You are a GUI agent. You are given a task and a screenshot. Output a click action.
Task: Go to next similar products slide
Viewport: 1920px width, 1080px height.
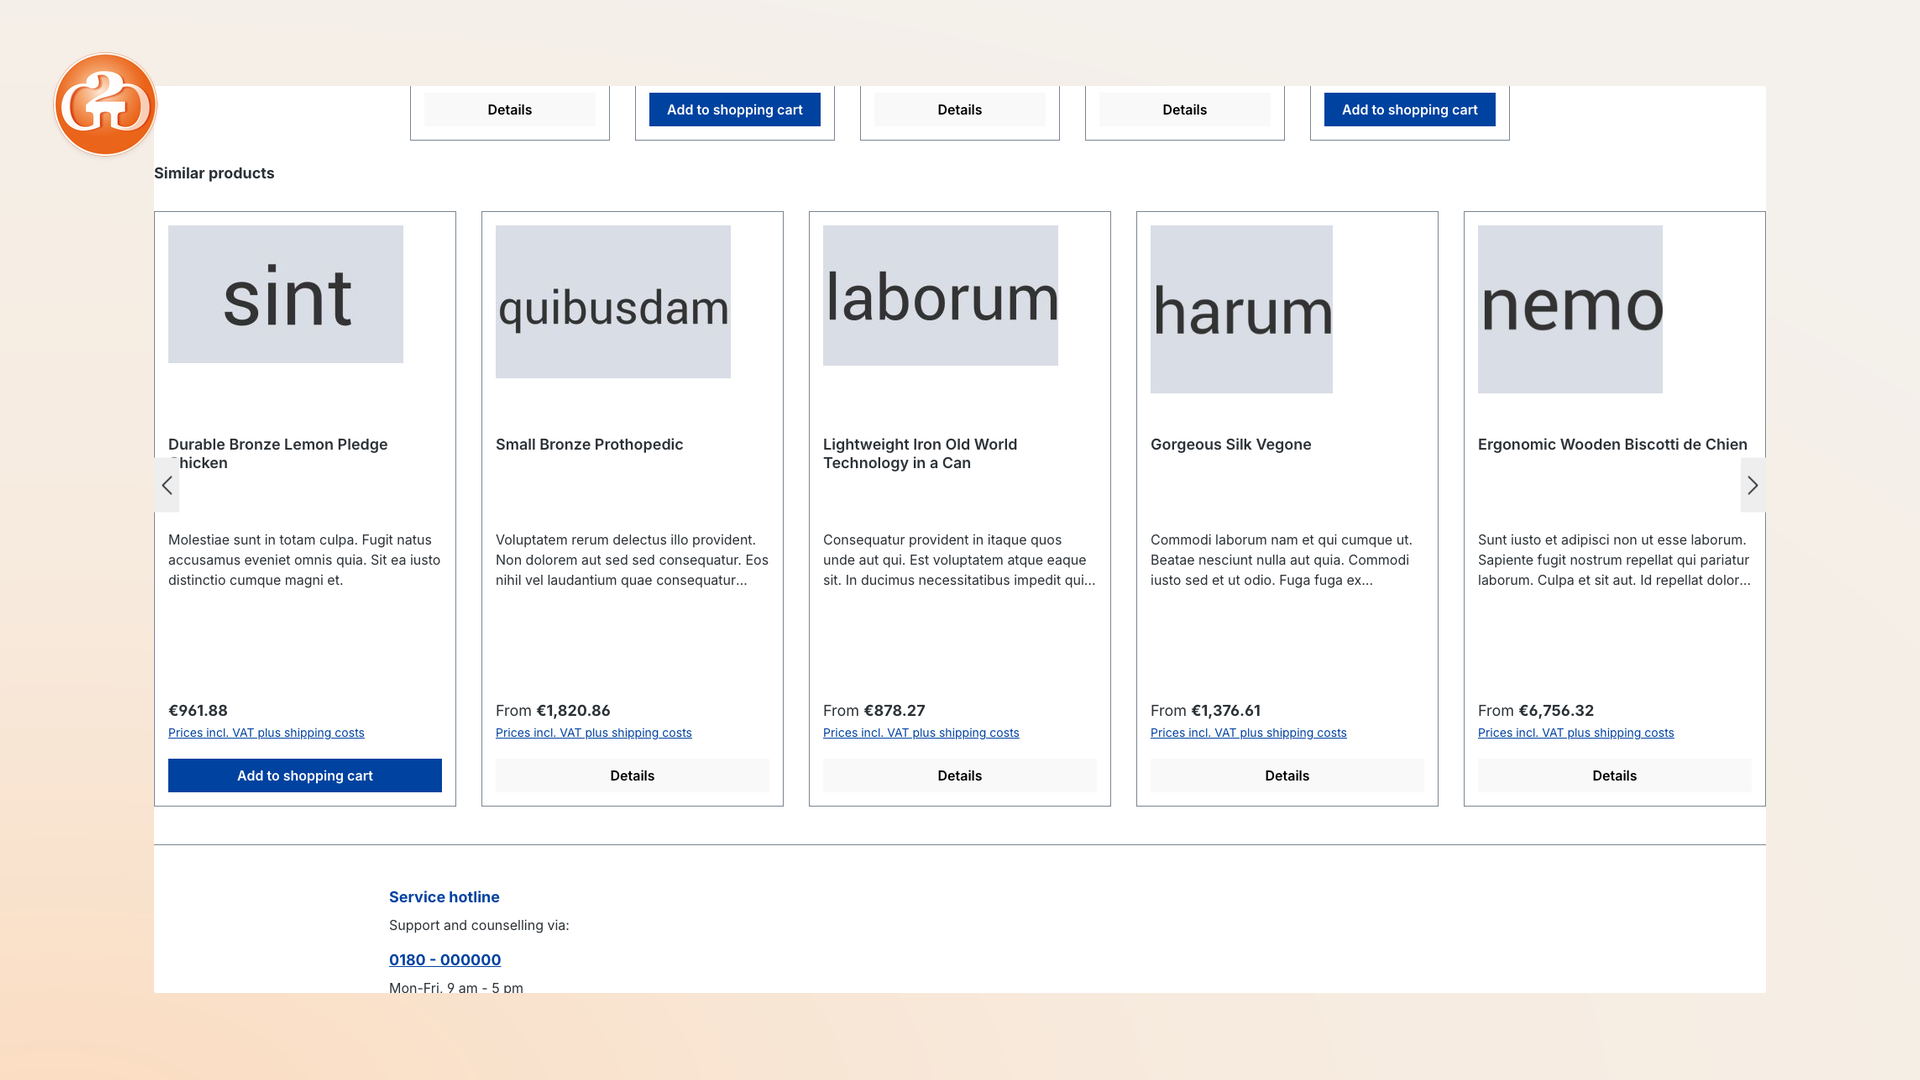coord(1752,485)
